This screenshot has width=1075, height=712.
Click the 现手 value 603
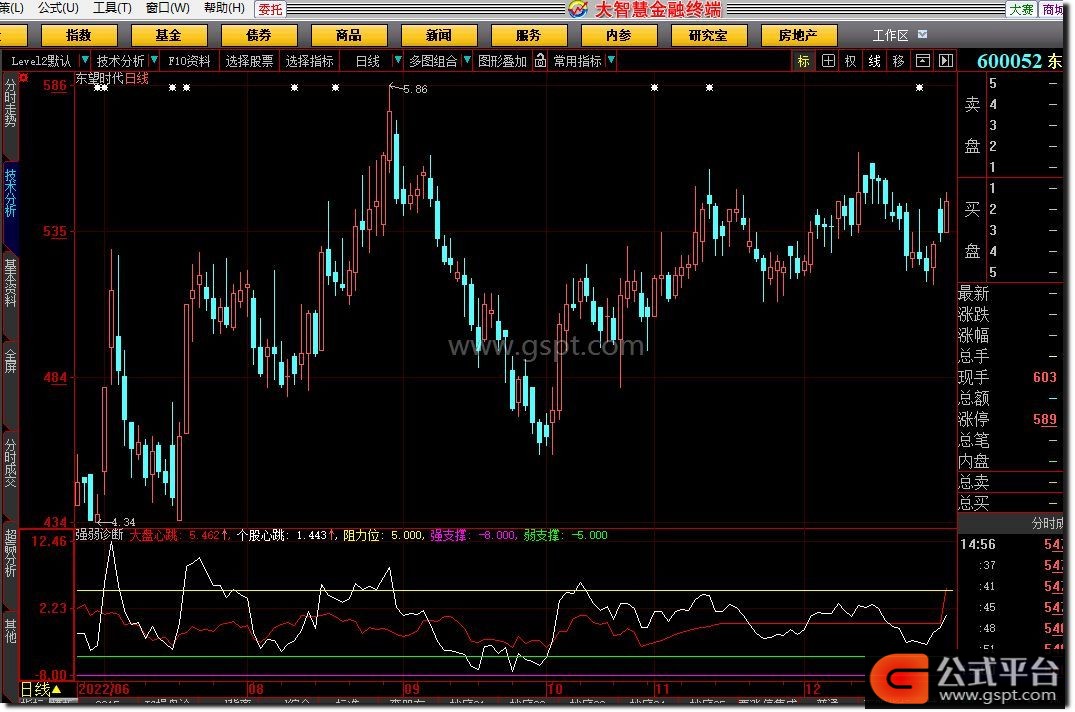[x=1044, y=378]
